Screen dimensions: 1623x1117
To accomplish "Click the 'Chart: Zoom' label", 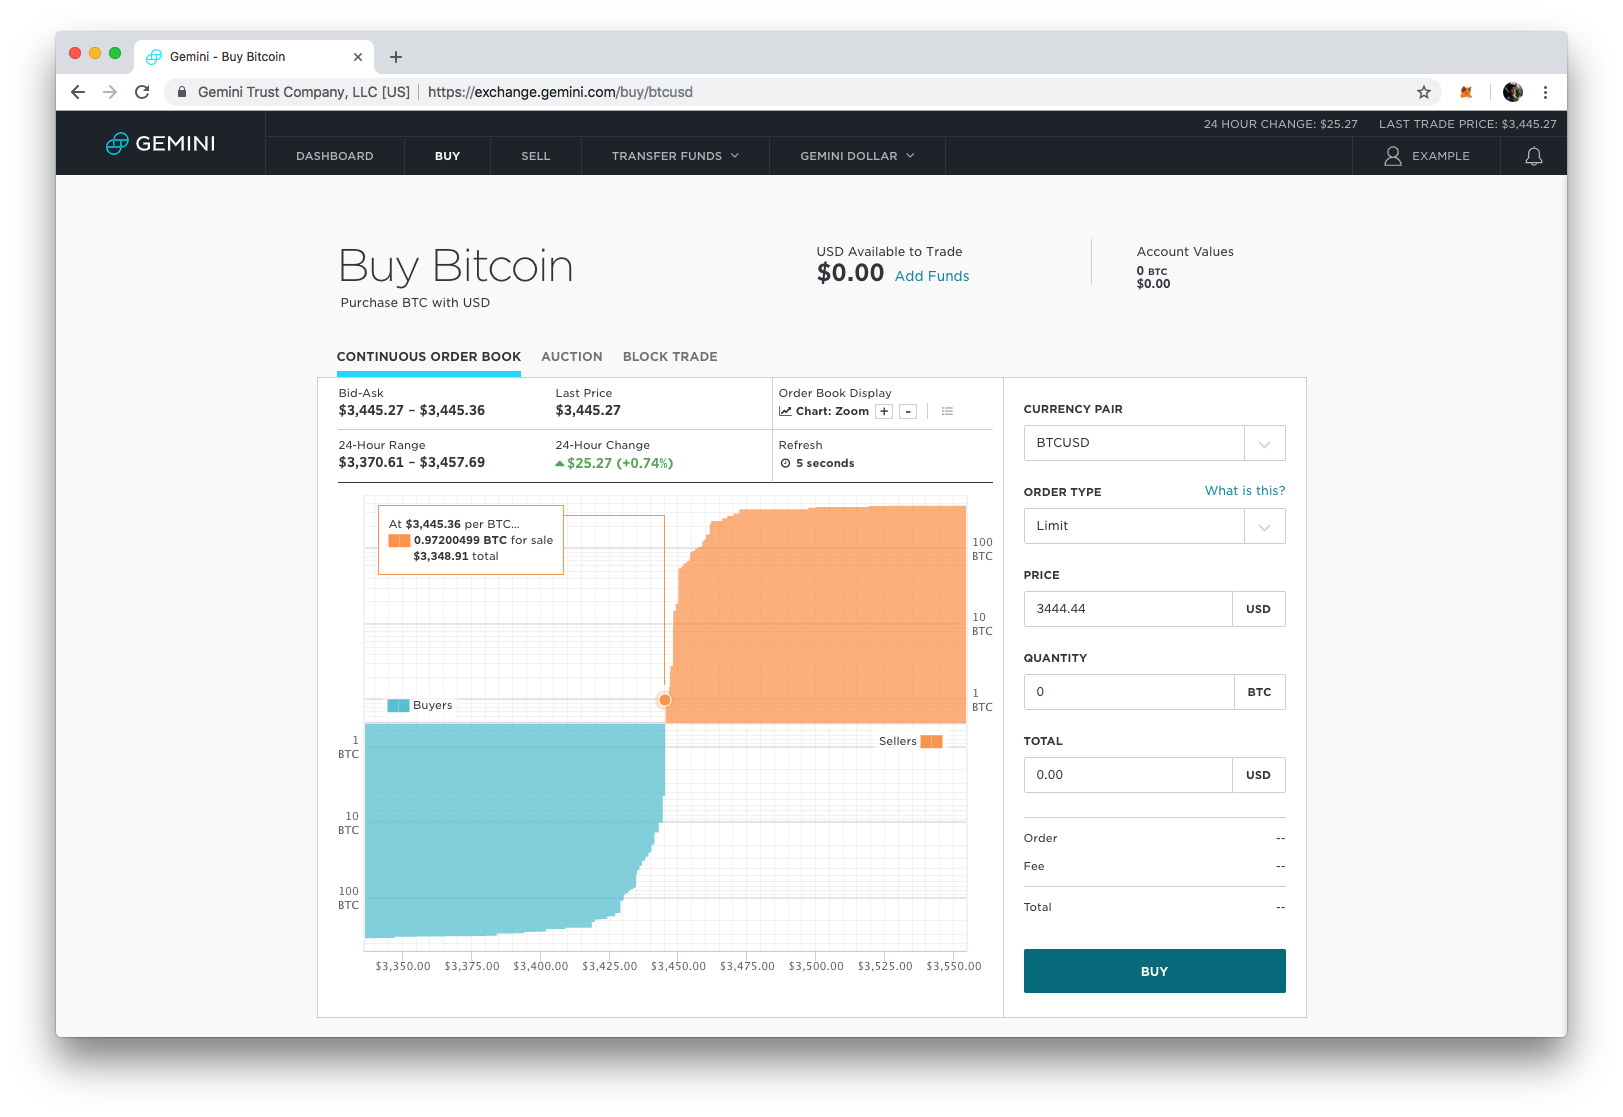I will click(x=832, y=411).
